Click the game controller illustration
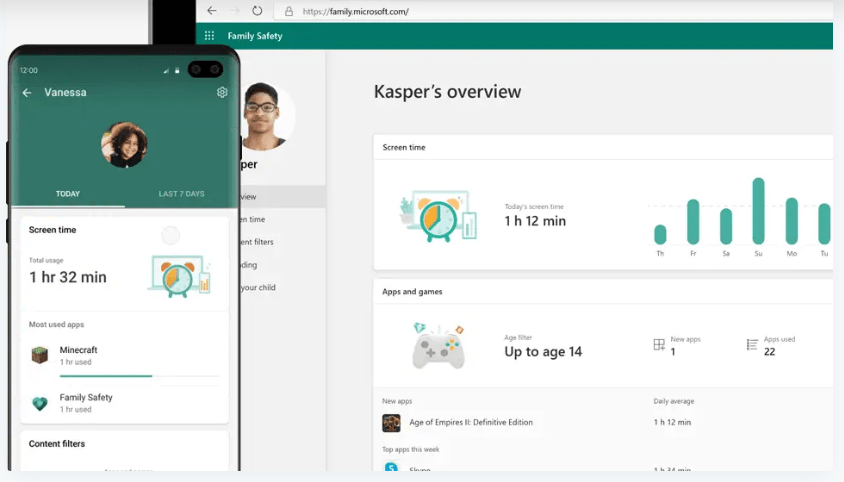 point(438,346)
